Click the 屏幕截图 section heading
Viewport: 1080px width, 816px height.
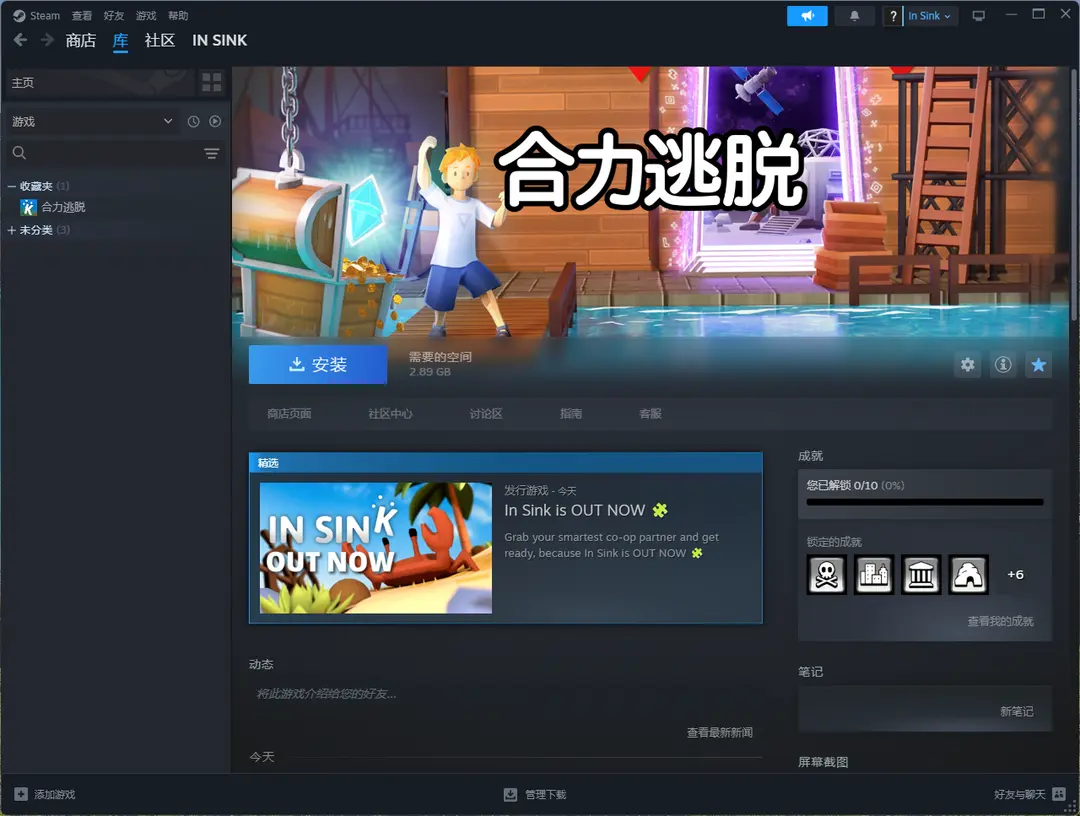[x=823, y=762]
